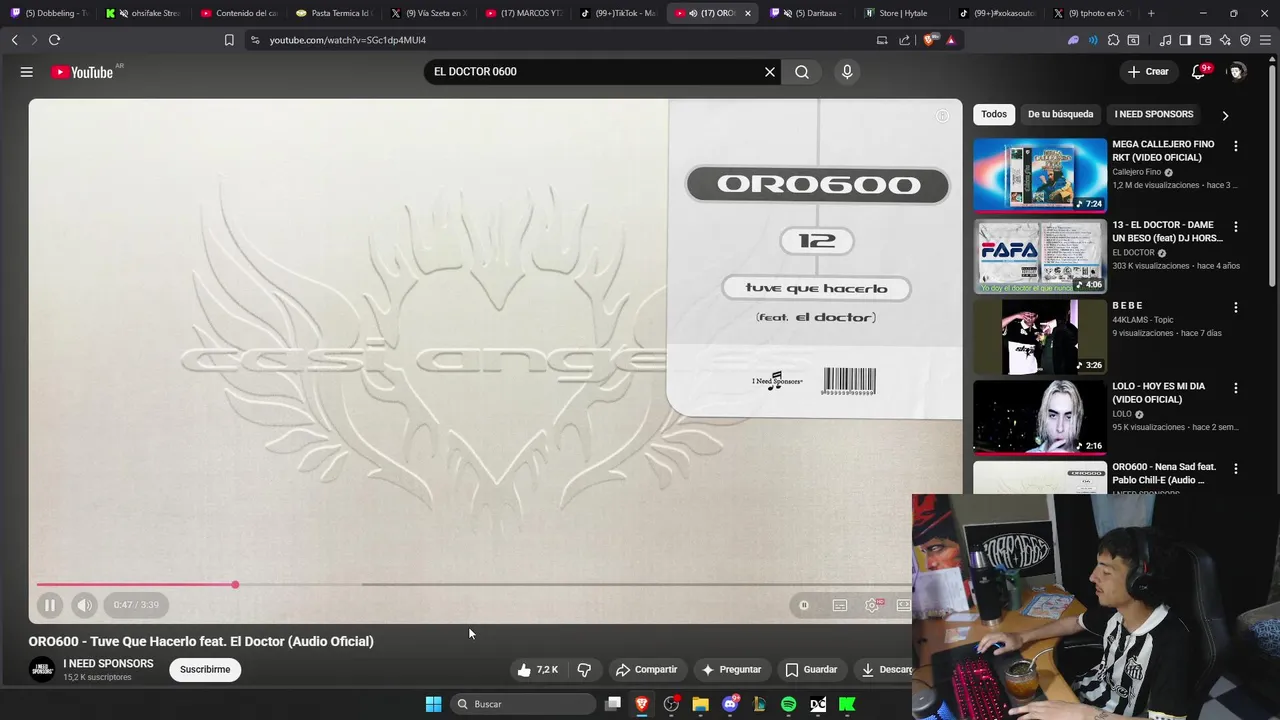The height and width of the screenshot is (720, 1280).
Task: Open options for MEGA CALLEJERO FINO video
Action: (1236, 146)
